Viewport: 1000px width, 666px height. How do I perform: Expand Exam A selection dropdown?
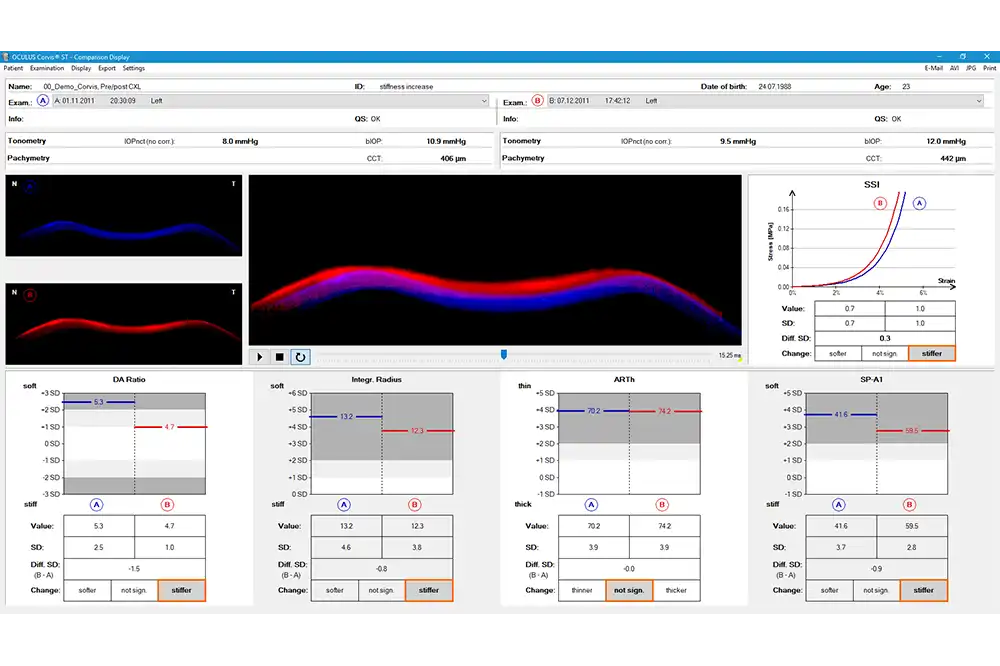click(x=484, y=101)
